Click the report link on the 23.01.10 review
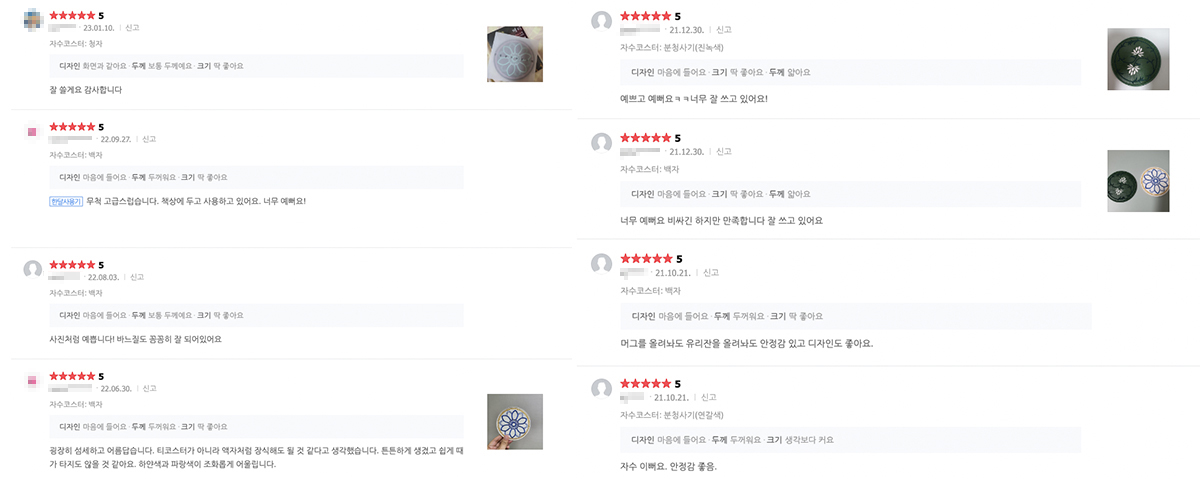The width and height of the screenshot is (1200, 479). tap(132, 28)
